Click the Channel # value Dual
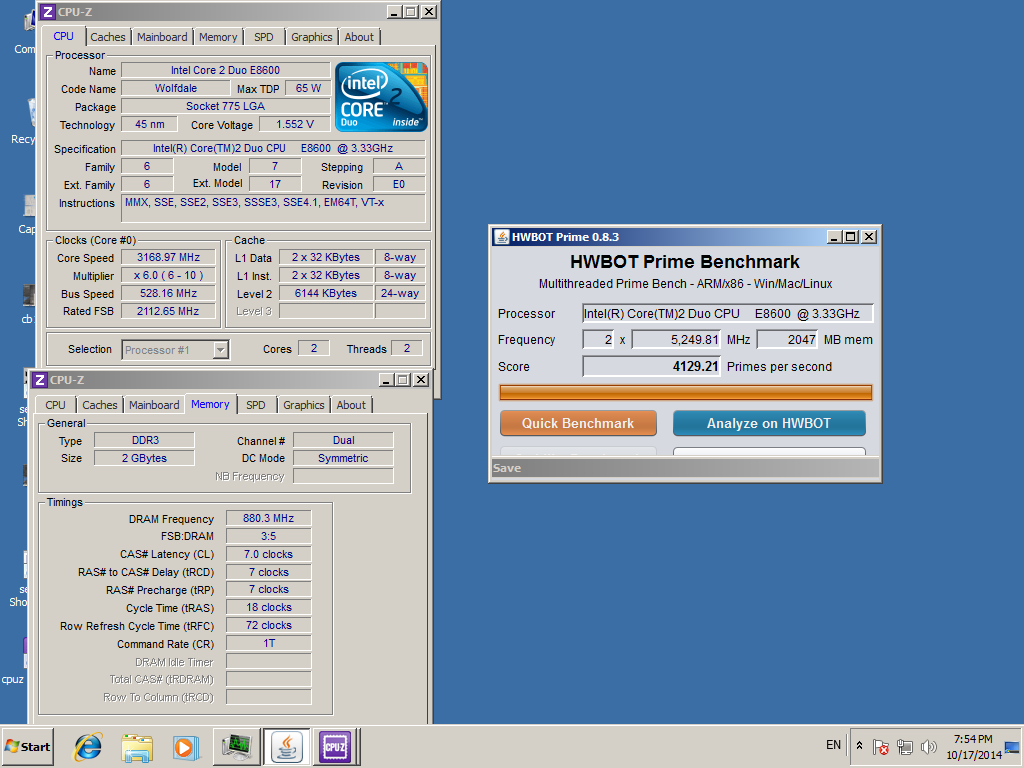This screenshot has width=1024, height=768. pyautogui.click(x=344, y=440)
